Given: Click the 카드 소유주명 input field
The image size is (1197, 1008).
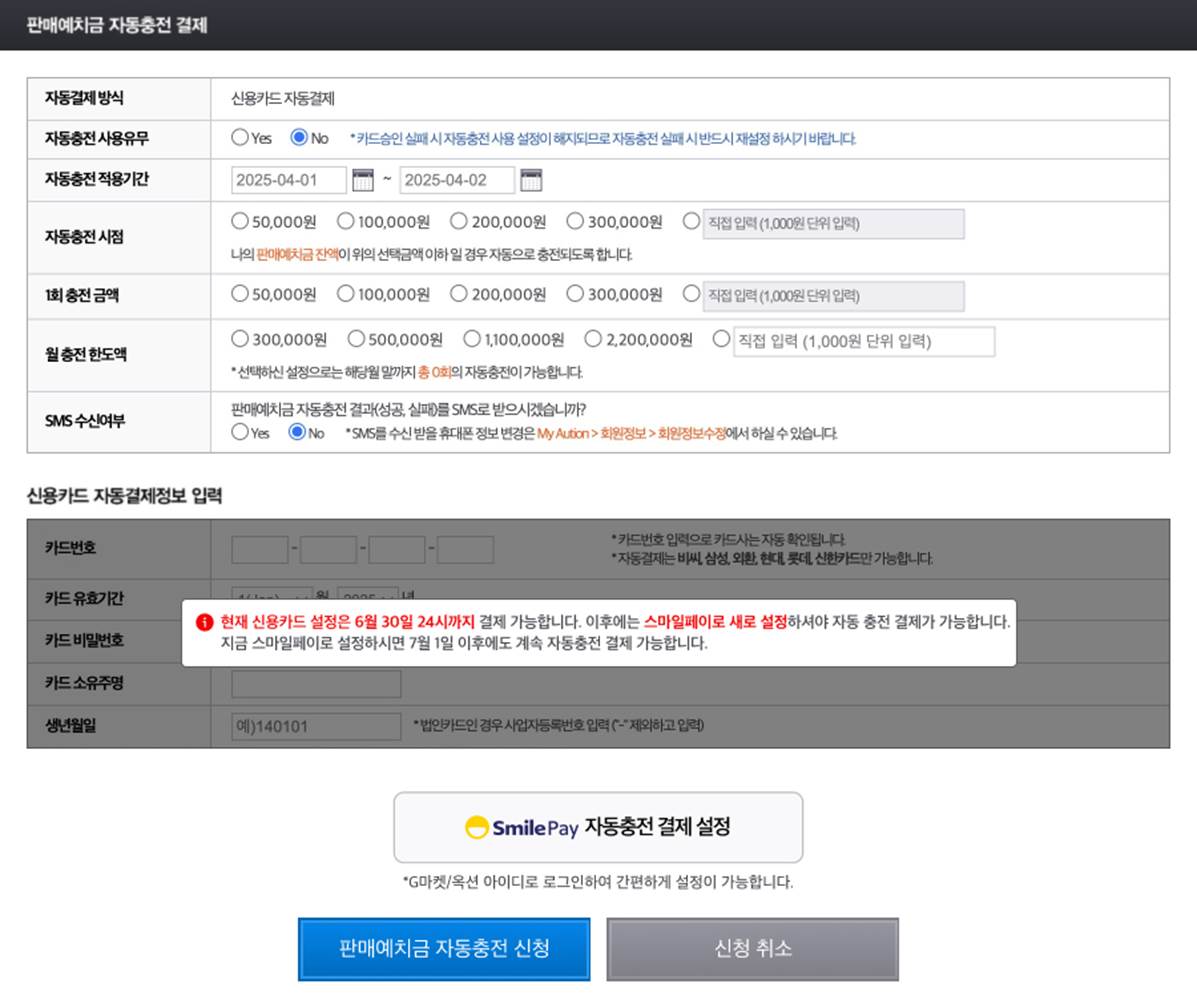Looking at the screenshot, I should [x=317, y=683].
